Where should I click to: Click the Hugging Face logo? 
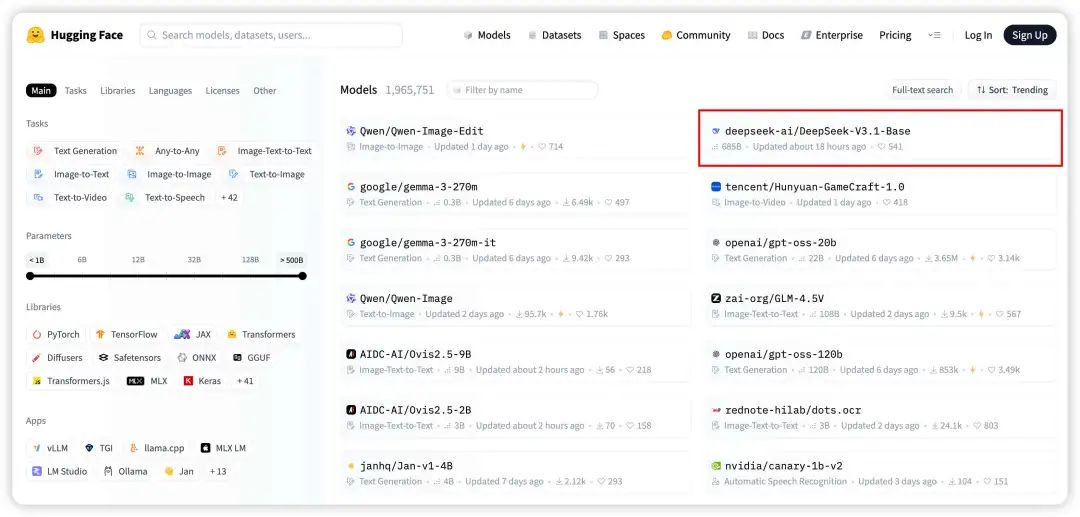[74, 35]
